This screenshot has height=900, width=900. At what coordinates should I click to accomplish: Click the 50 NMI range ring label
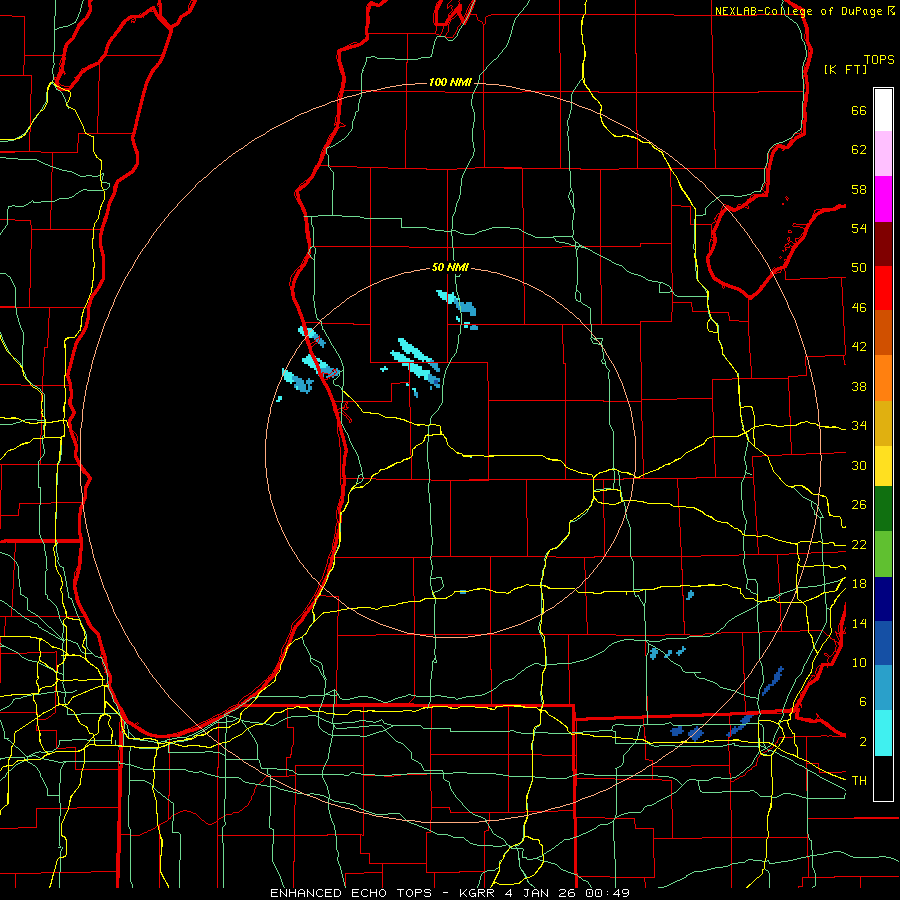click(x=450, y=267)
